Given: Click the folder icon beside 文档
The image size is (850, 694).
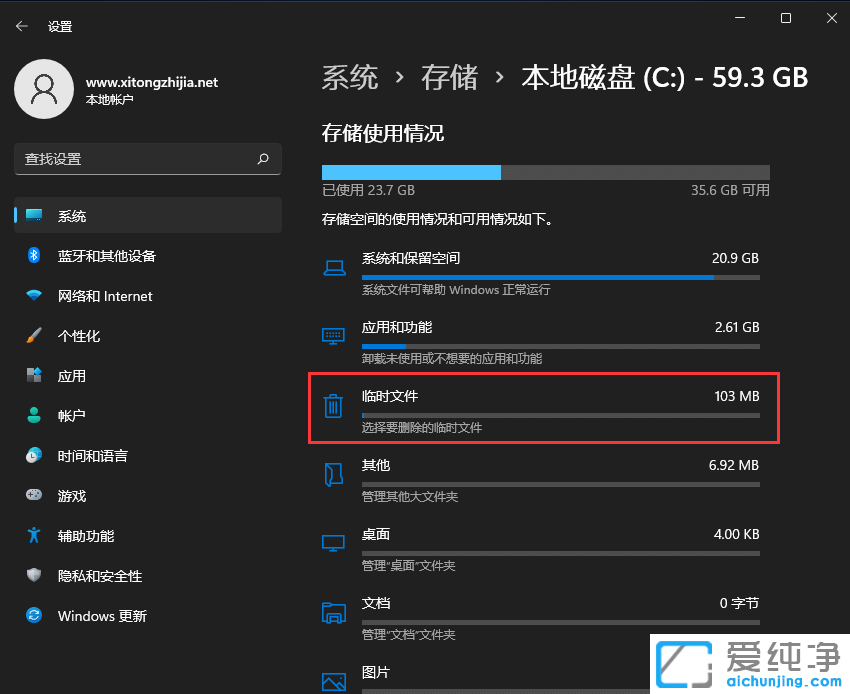Looking at the screenshot, I should [x=333, y=613].
